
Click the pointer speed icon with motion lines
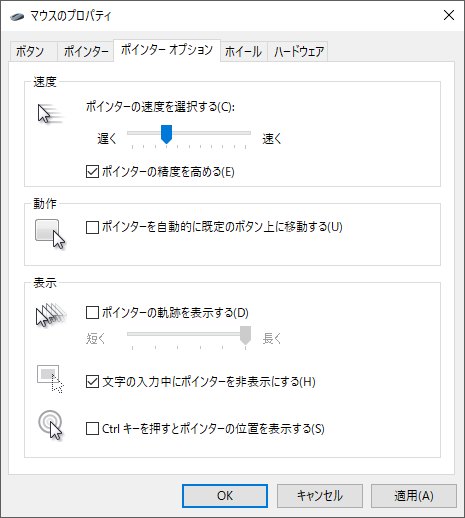(x=50, y=114)
